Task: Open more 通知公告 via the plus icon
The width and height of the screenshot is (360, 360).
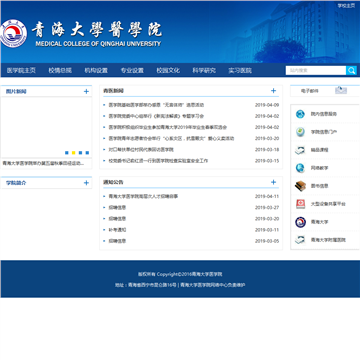Action: (x=273, y=182)
